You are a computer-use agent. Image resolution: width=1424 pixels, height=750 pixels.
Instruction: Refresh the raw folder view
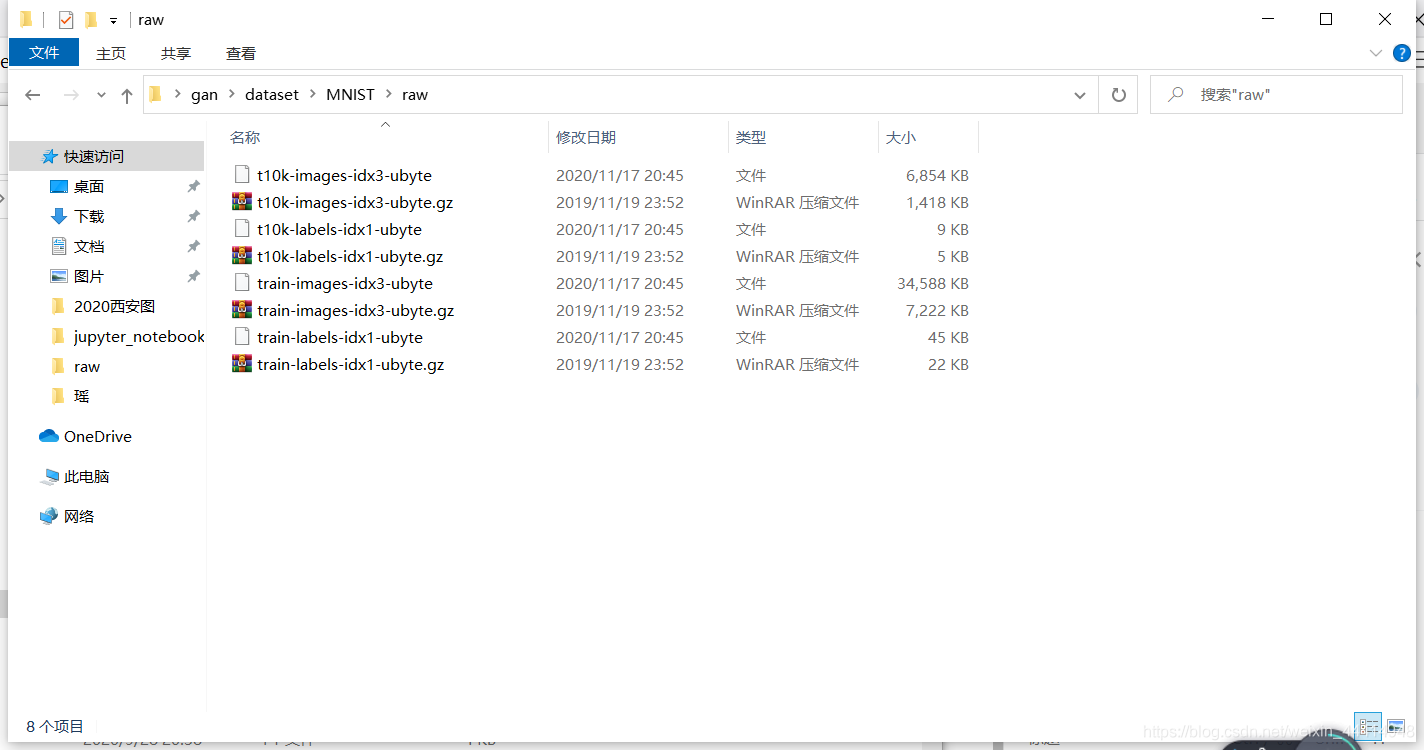click(x=1119, y=95)
